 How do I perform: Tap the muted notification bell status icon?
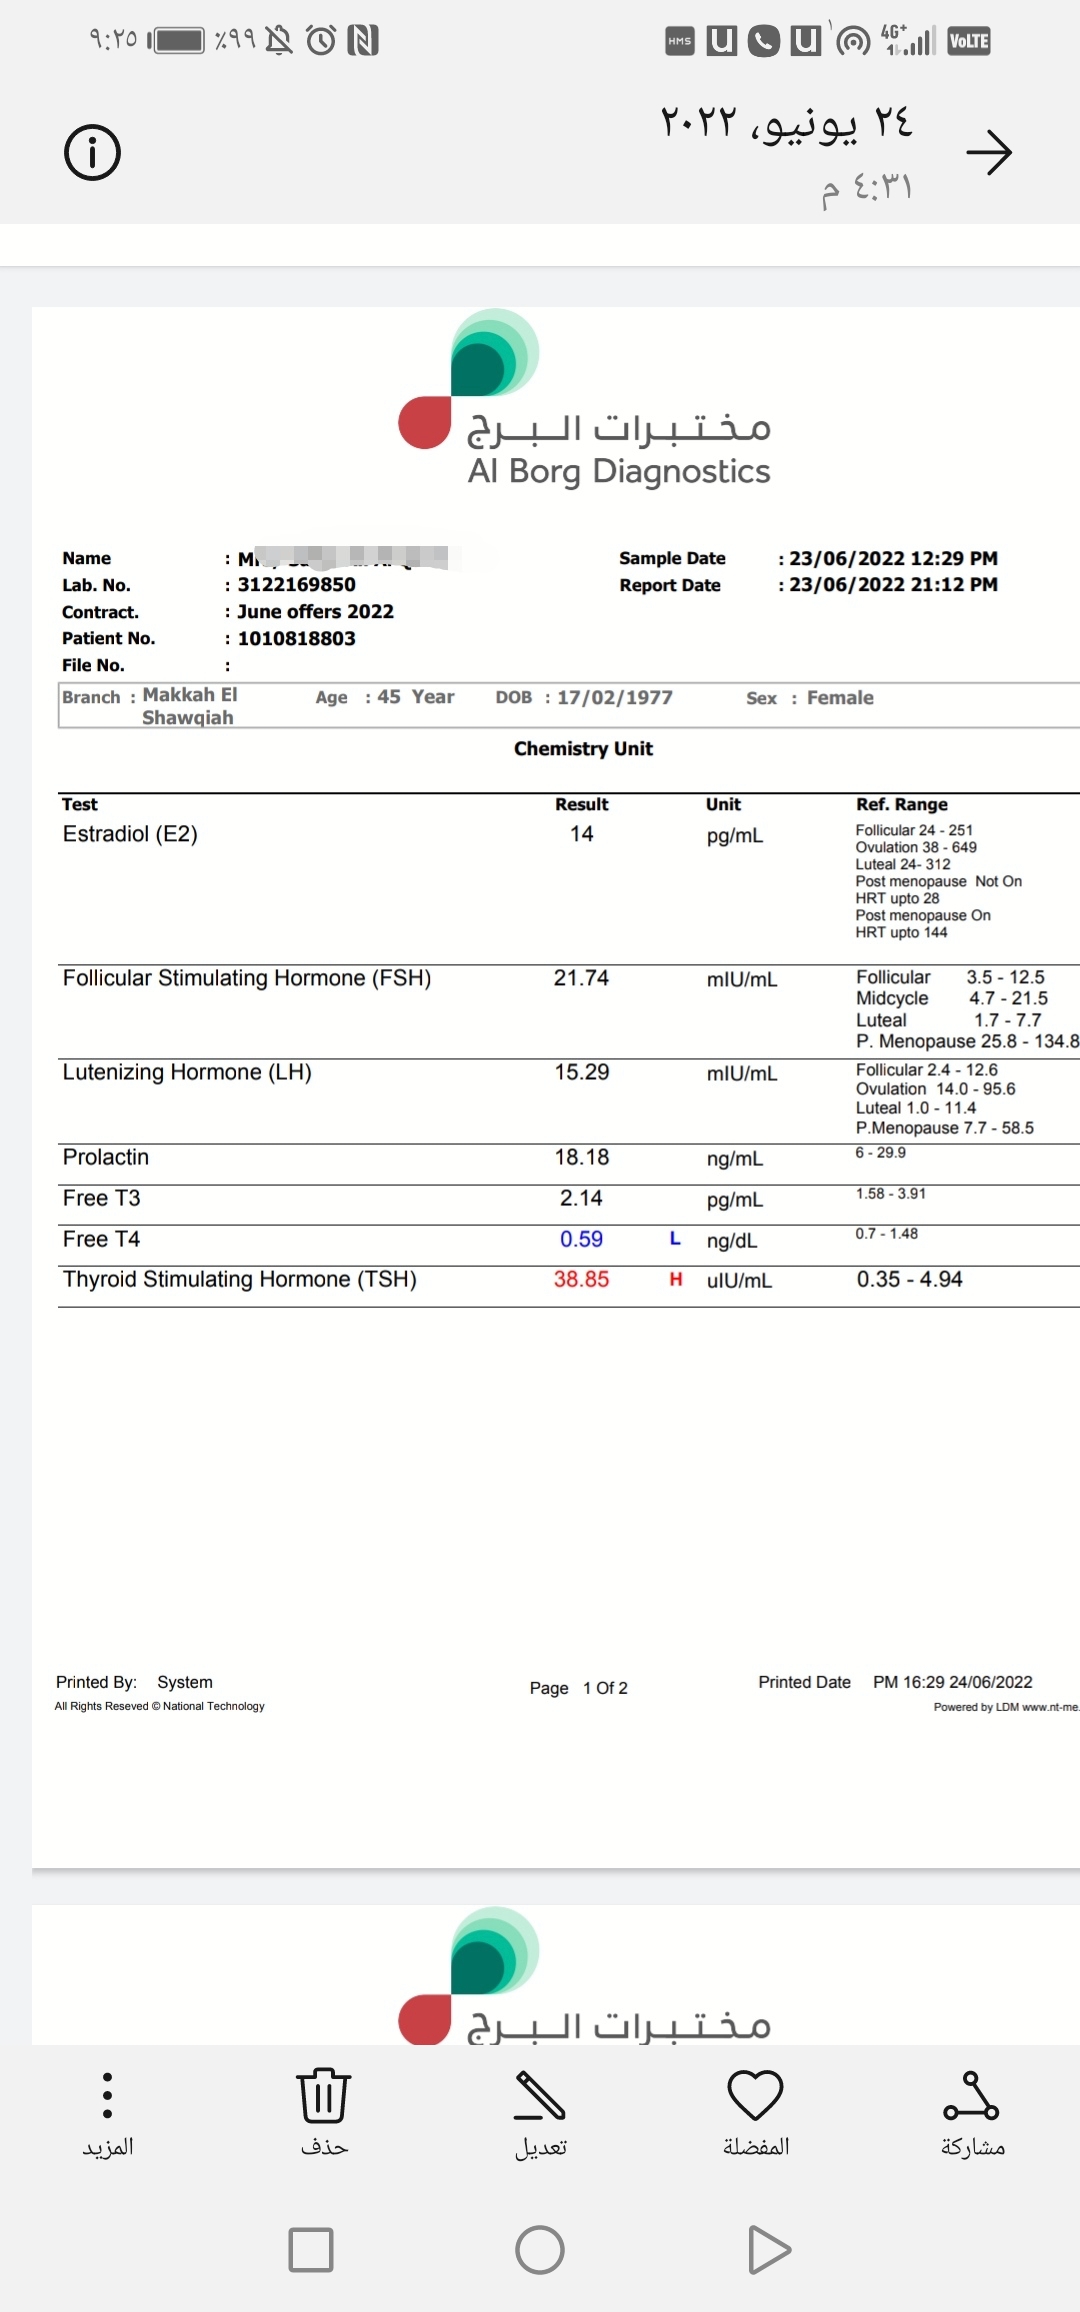pos(279,40)
